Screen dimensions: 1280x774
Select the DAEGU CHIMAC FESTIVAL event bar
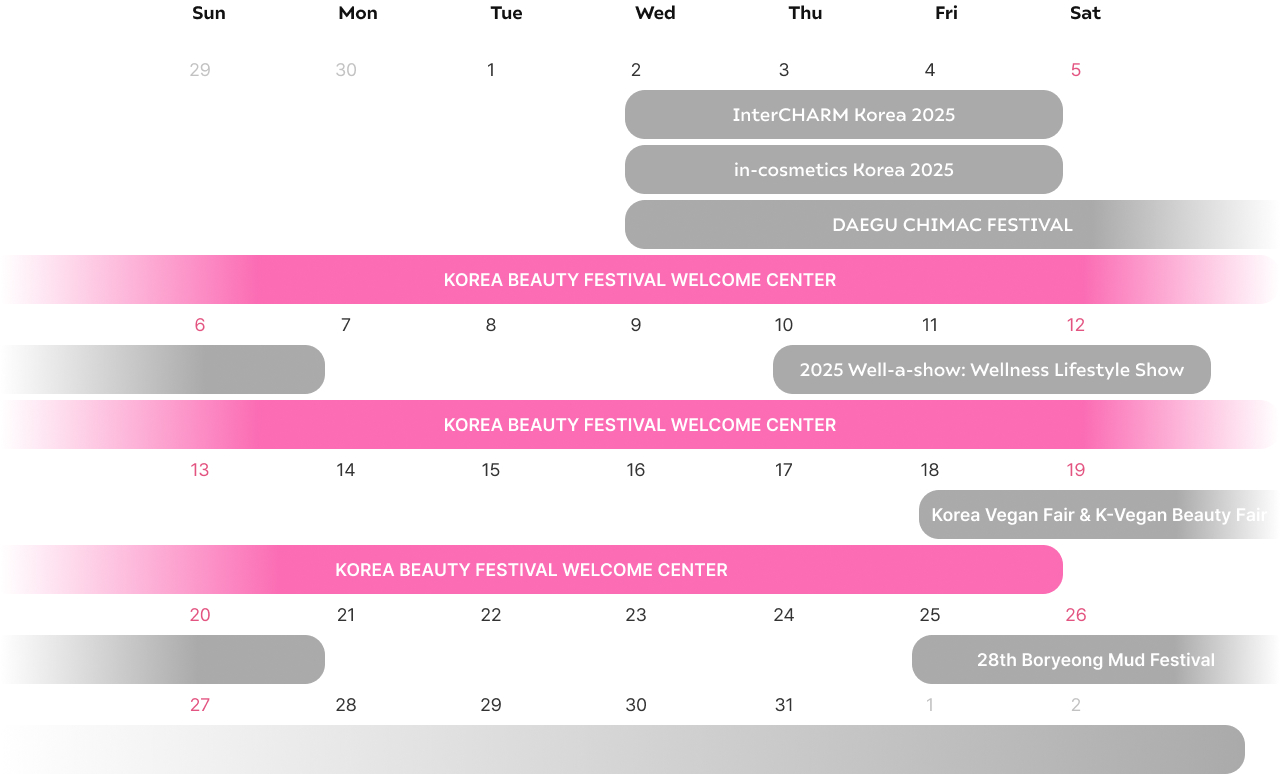point(952,224)
